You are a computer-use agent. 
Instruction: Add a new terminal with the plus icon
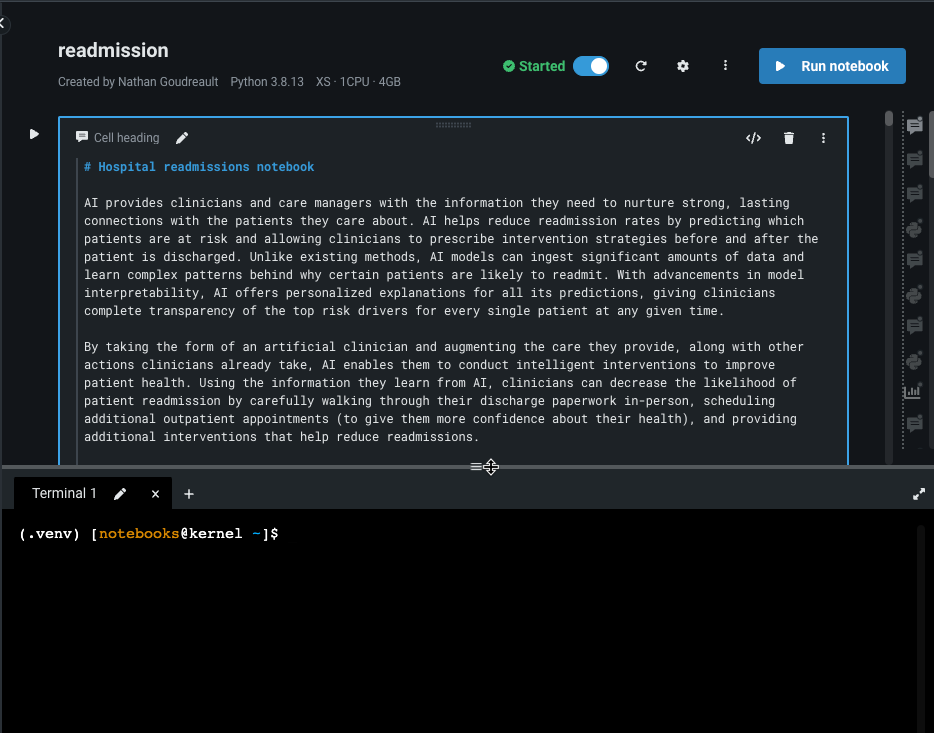[x=189, y=494]
